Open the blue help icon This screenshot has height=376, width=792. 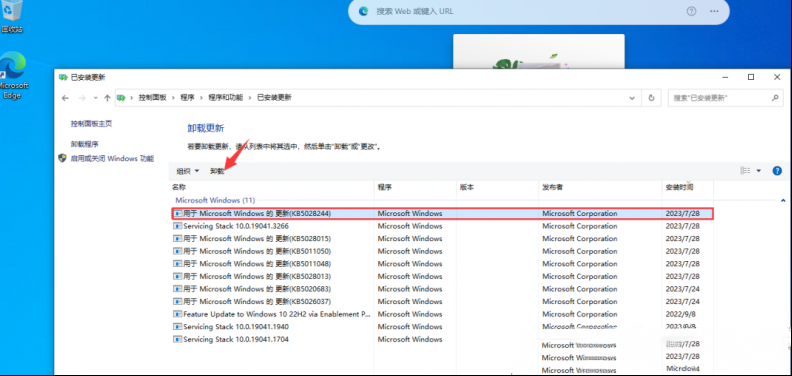coord(777,171)
